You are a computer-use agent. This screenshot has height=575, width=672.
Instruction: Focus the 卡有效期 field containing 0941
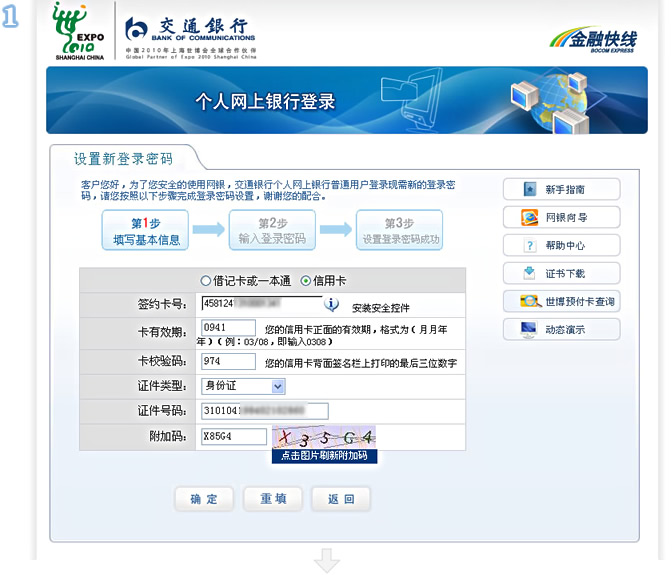[x=228, y=328]
